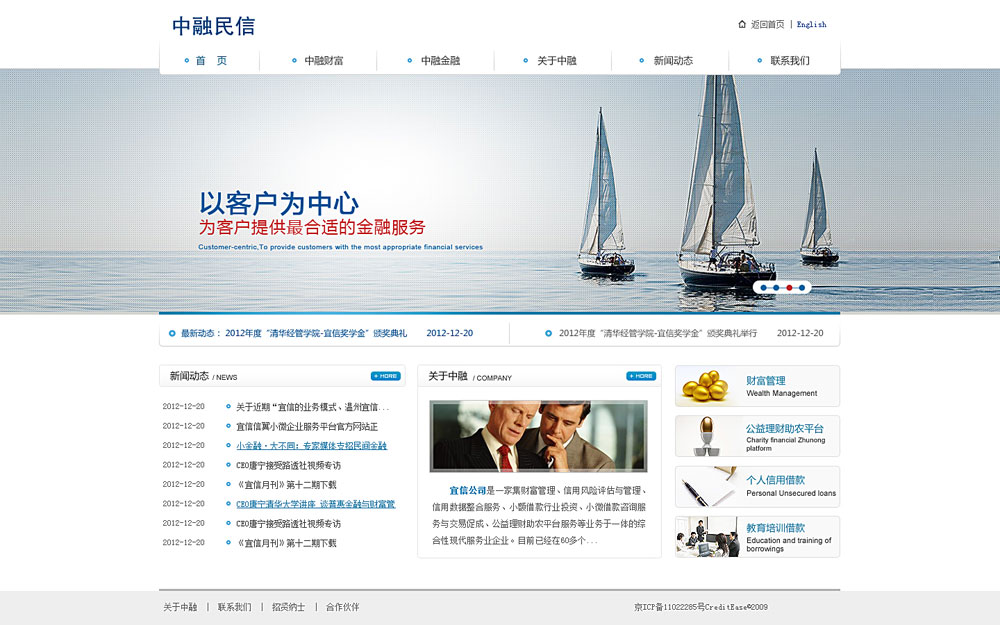Switch language via the English link
Image resolution: width=1000 pixels, height=625 pixels.
(x=811, y=24)
